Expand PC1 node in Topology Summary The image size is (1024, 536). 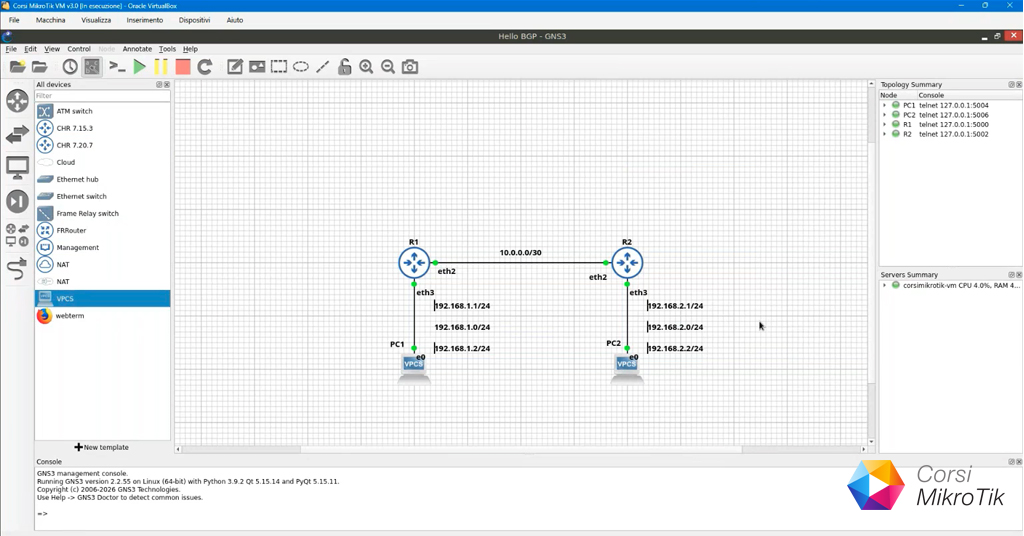point(885,105)
